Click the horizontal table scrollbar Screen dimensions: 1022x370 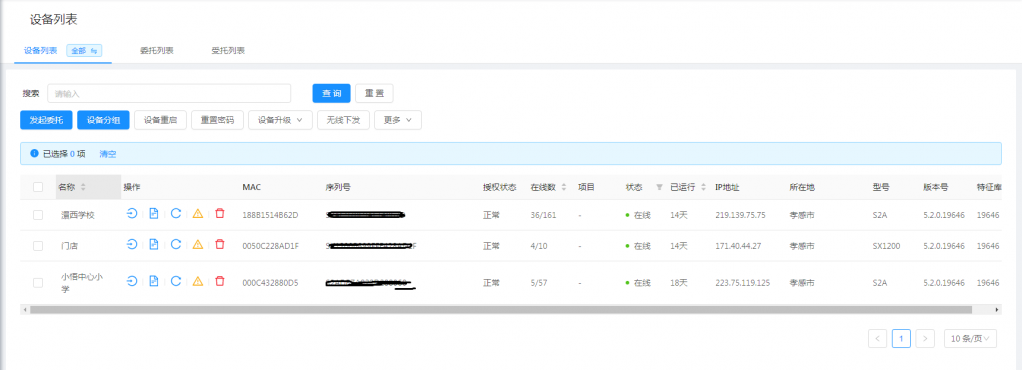coord(501,309)
